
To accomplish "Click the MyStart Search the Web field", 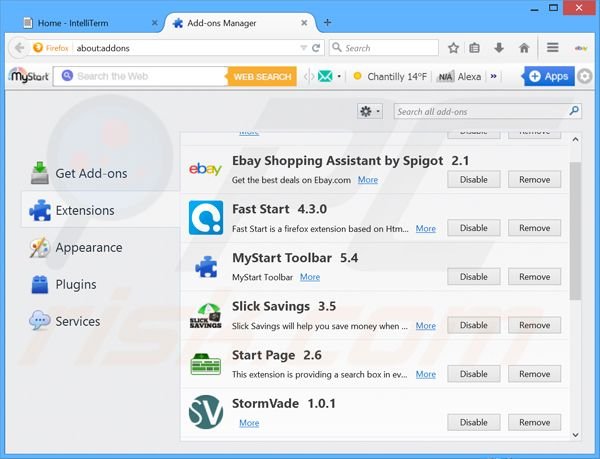I will [x=140, y=76].
